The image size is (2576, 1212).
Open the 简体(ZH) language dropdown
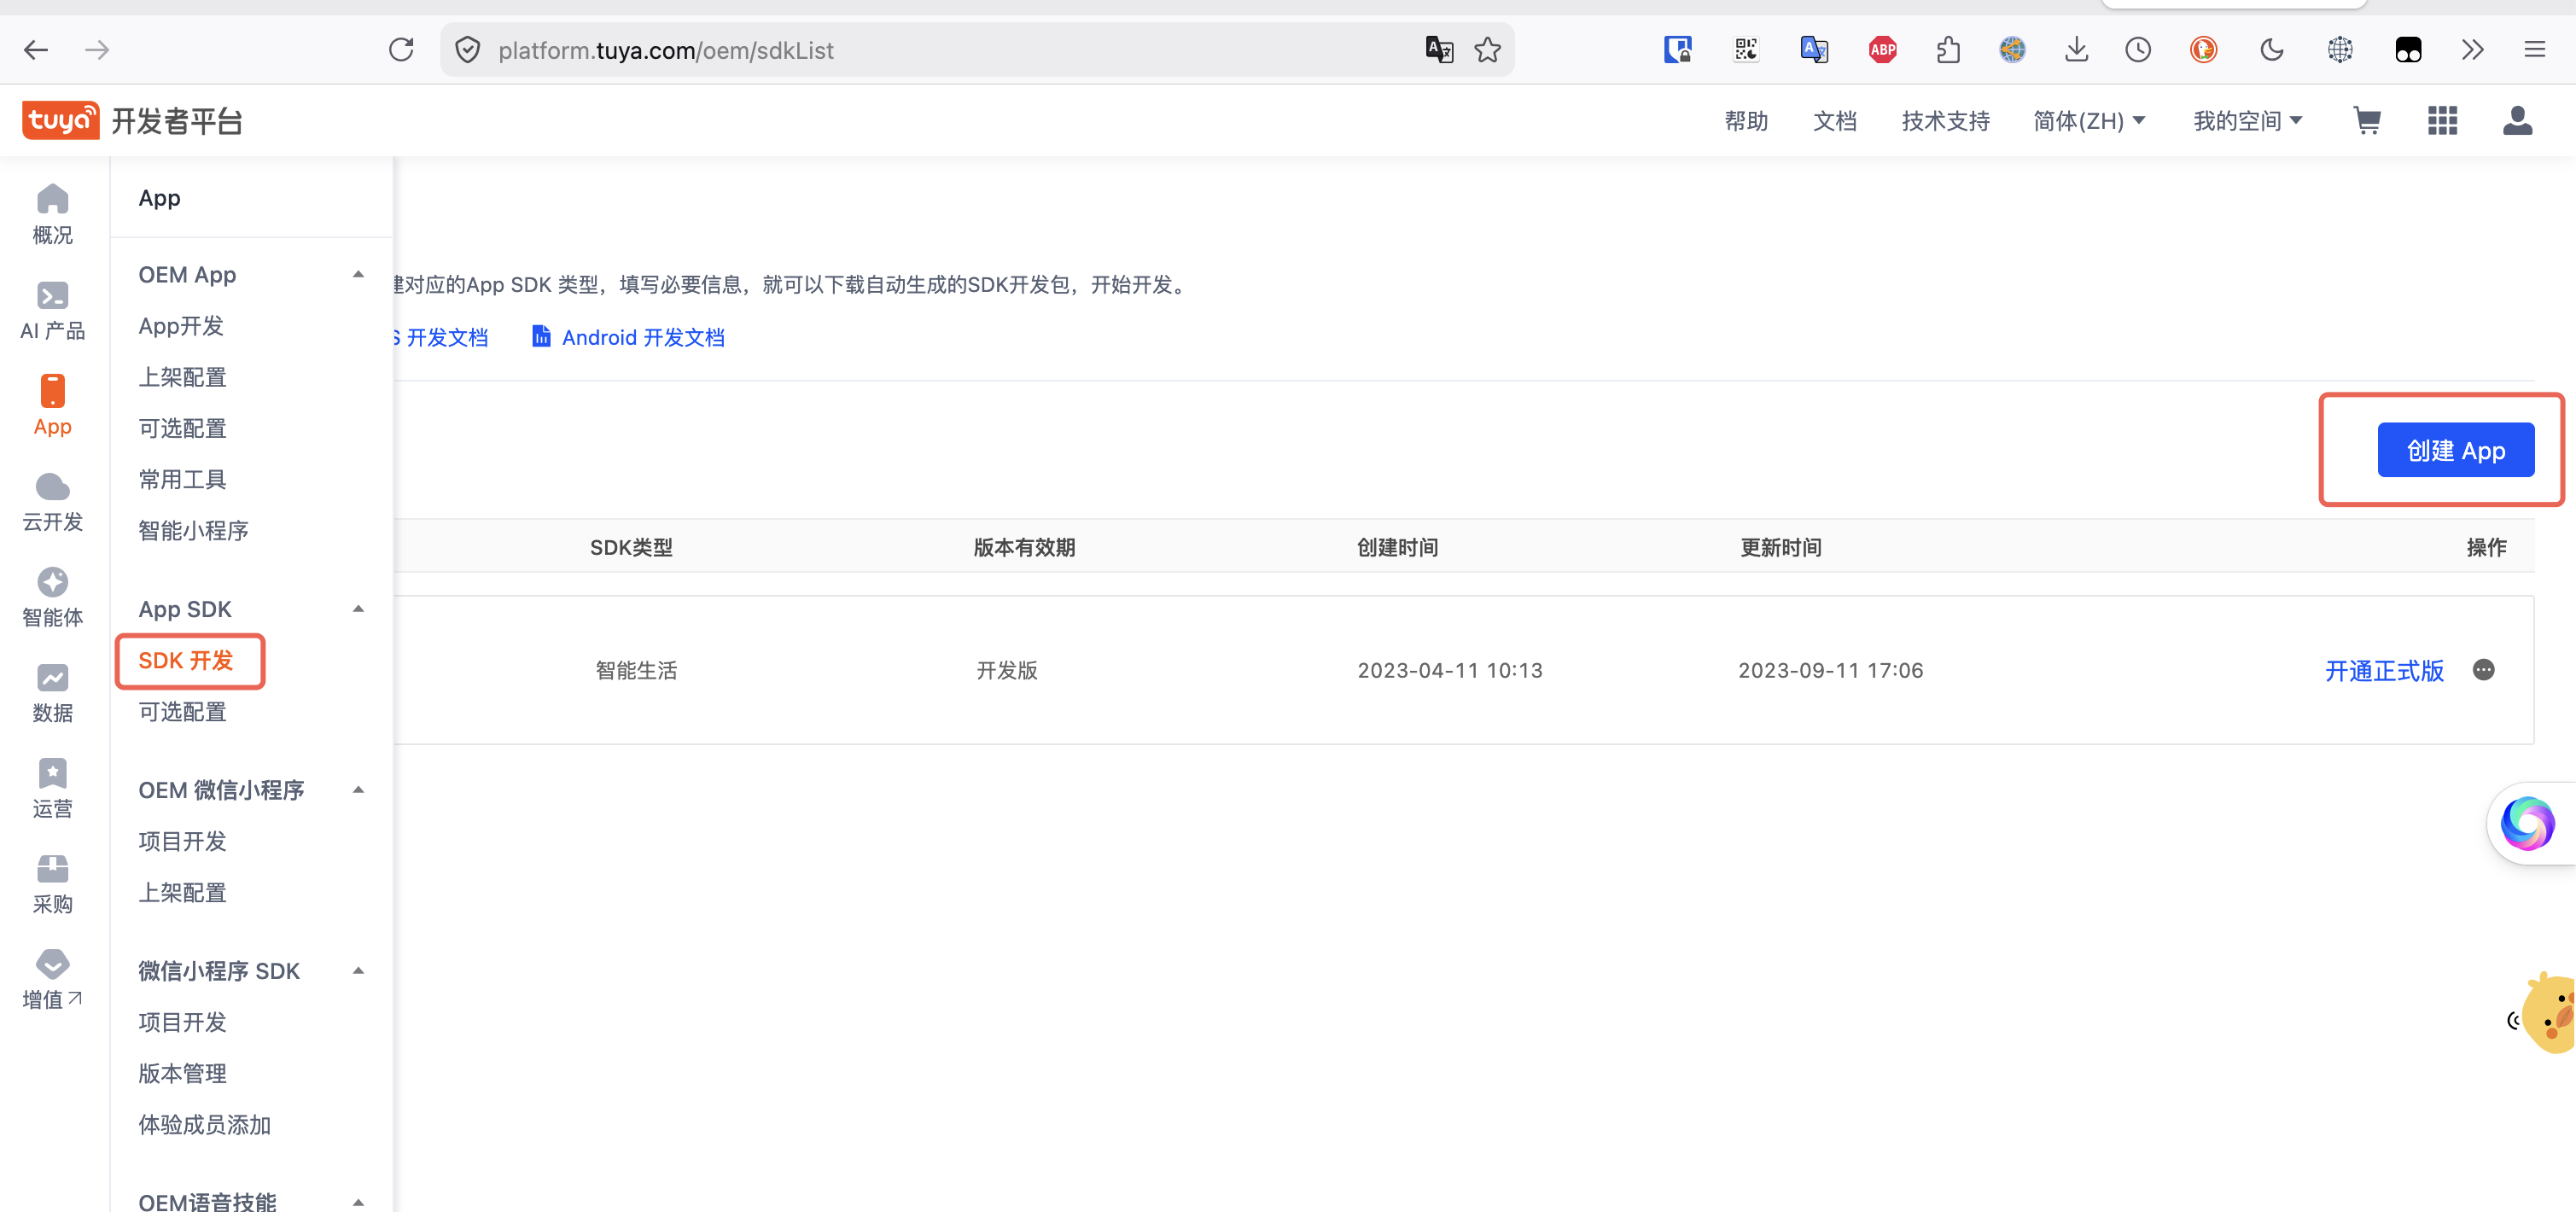(2089, 121)
